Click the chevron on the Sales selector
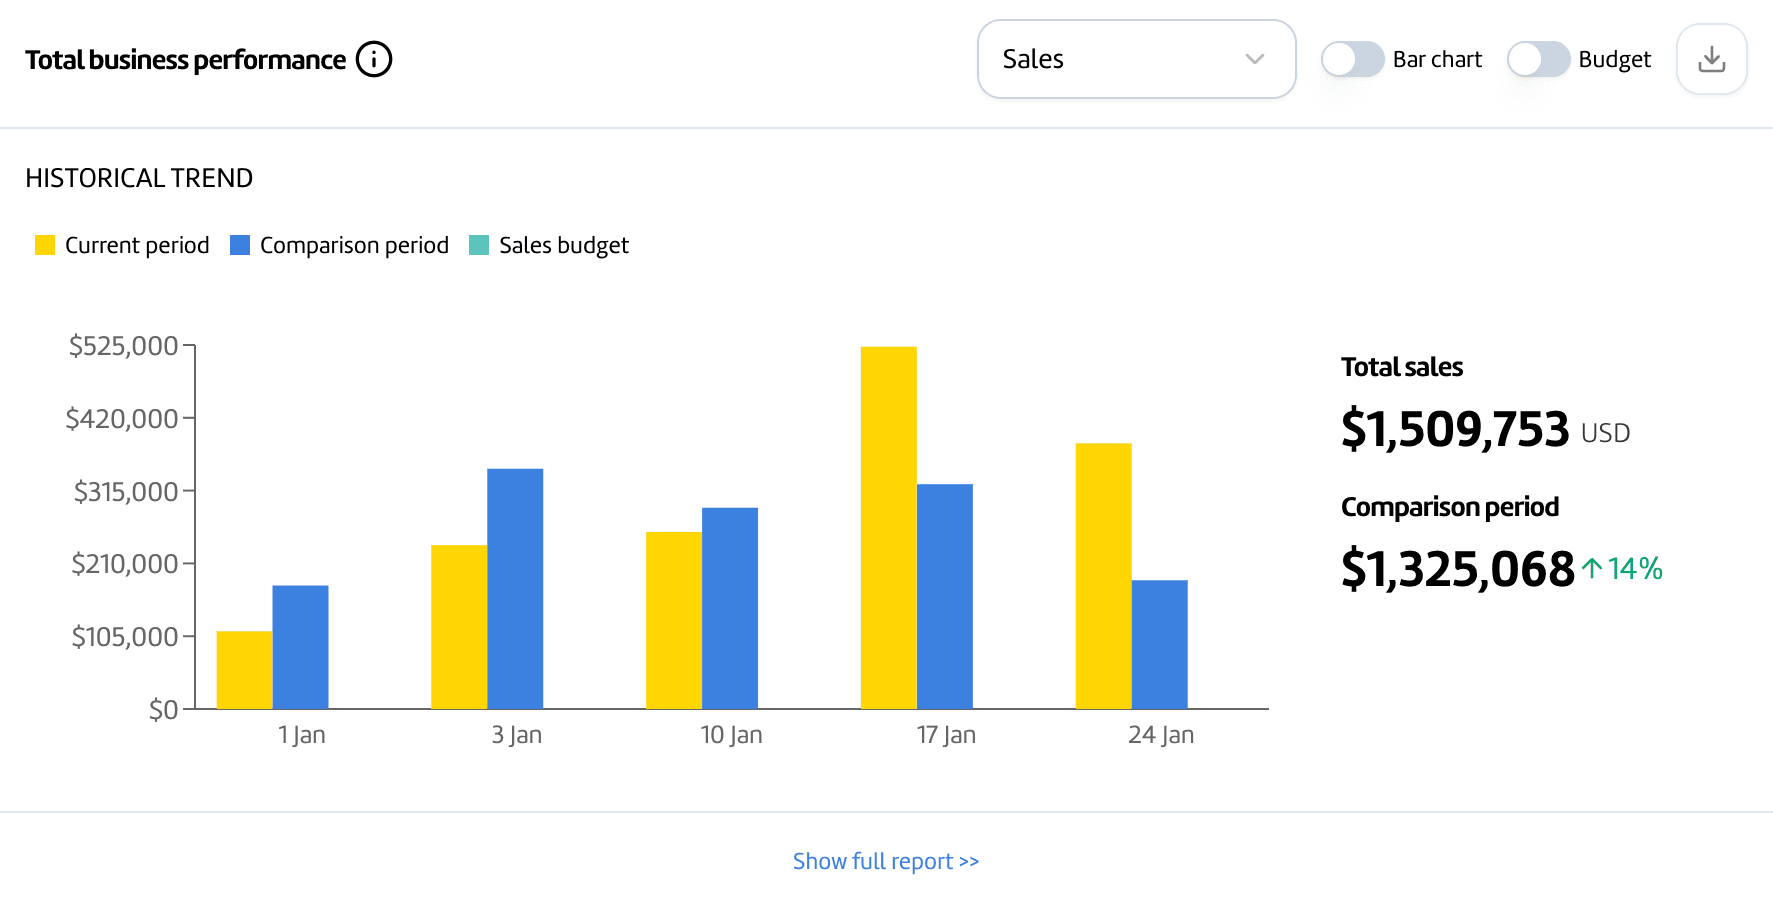The width and height of the screenshot is (1773, 902). pyautogui.click(x=1254, y=59)
